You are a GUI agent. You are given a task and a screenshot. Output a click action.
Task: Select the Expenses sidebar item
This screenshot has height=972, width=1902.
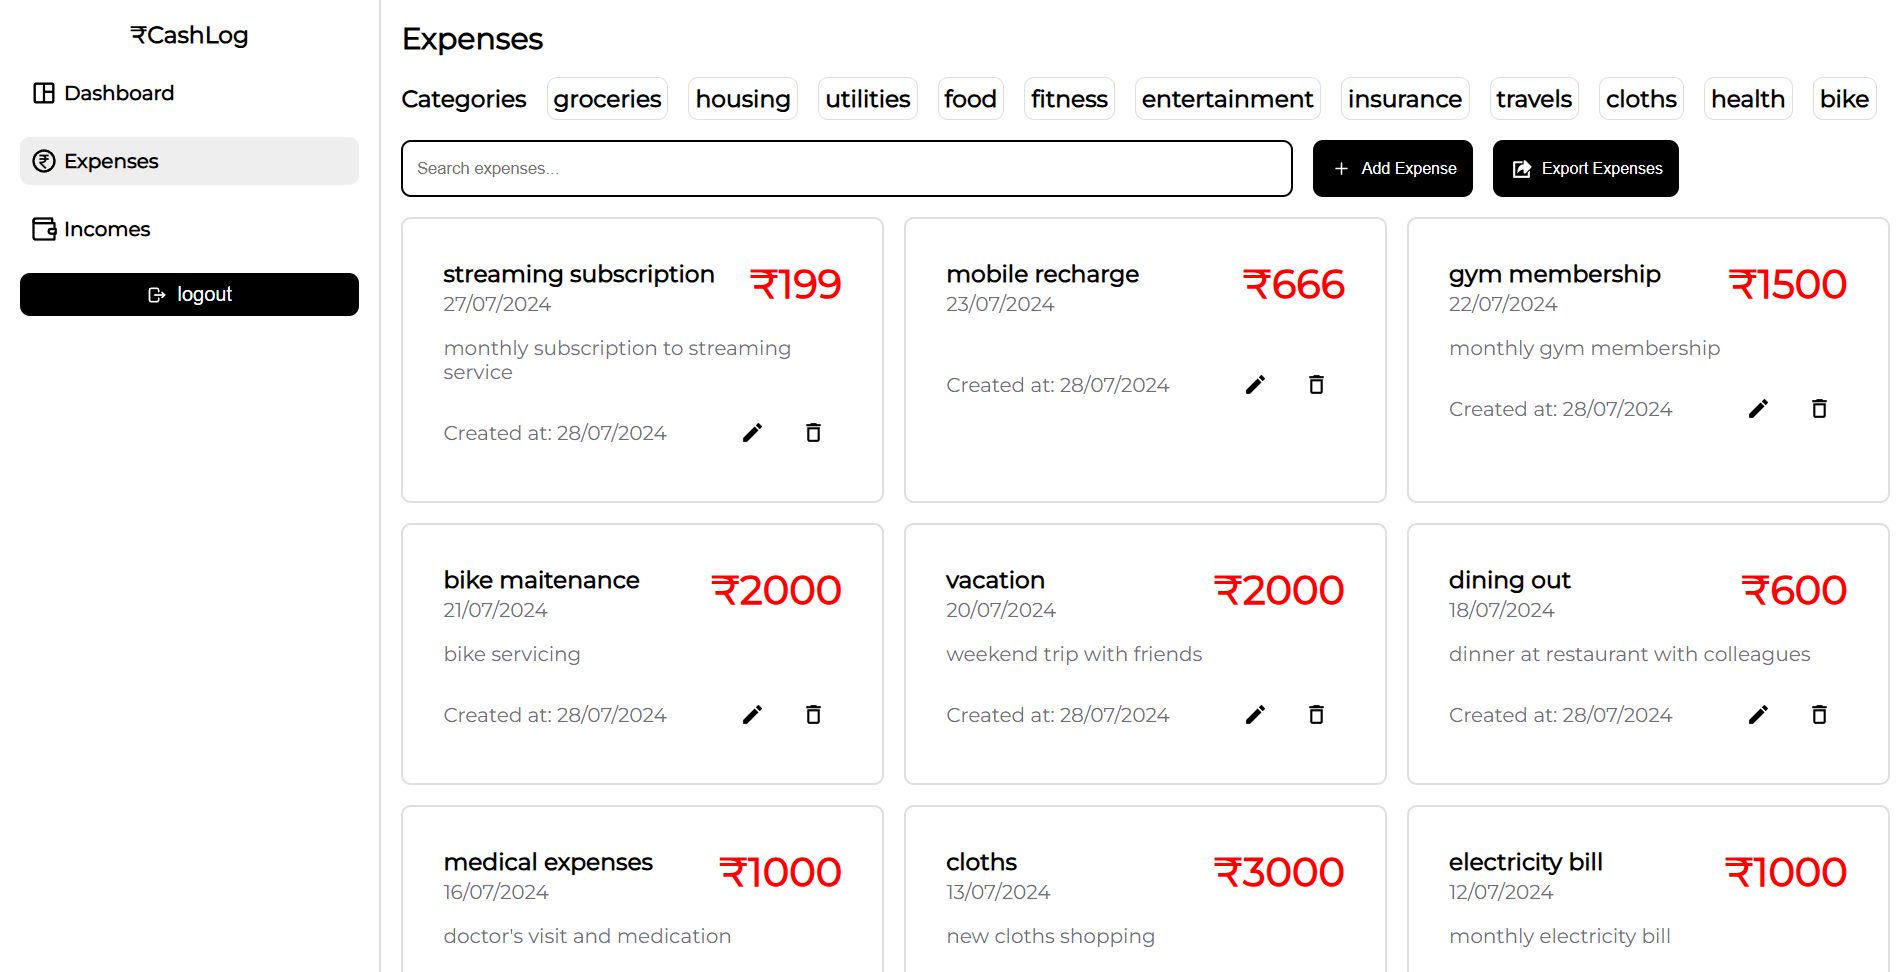point(189,161)
